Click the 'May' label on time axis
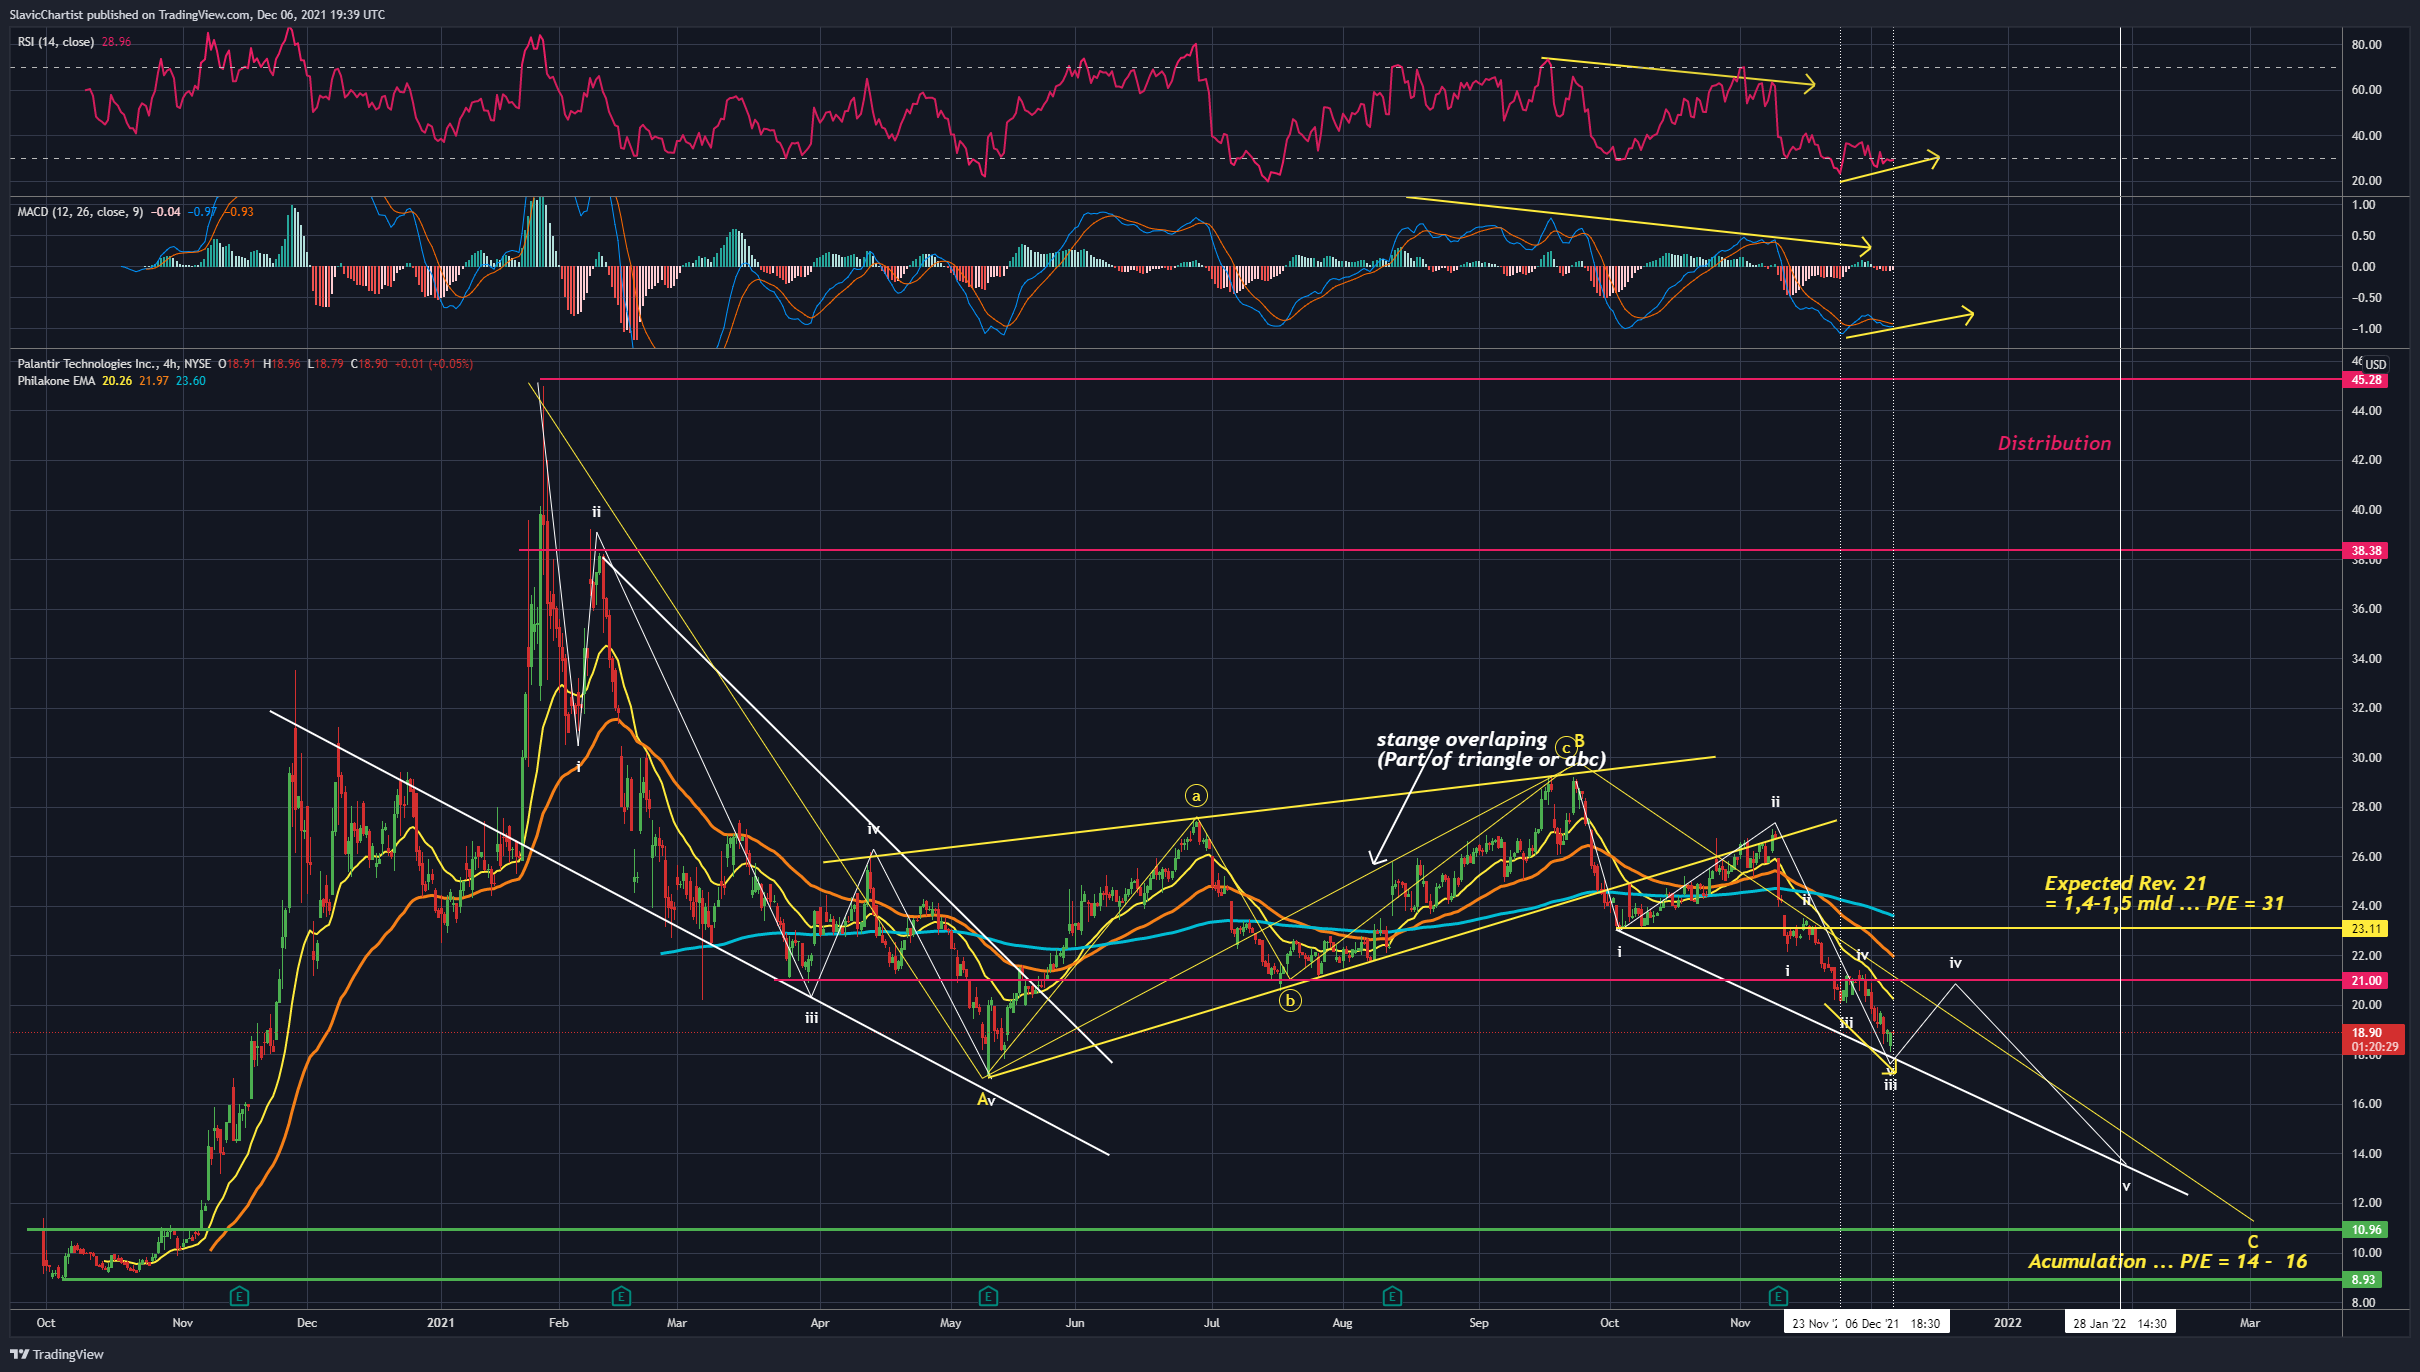This screenshot has width=2420, height=1372. [950, 1323]
